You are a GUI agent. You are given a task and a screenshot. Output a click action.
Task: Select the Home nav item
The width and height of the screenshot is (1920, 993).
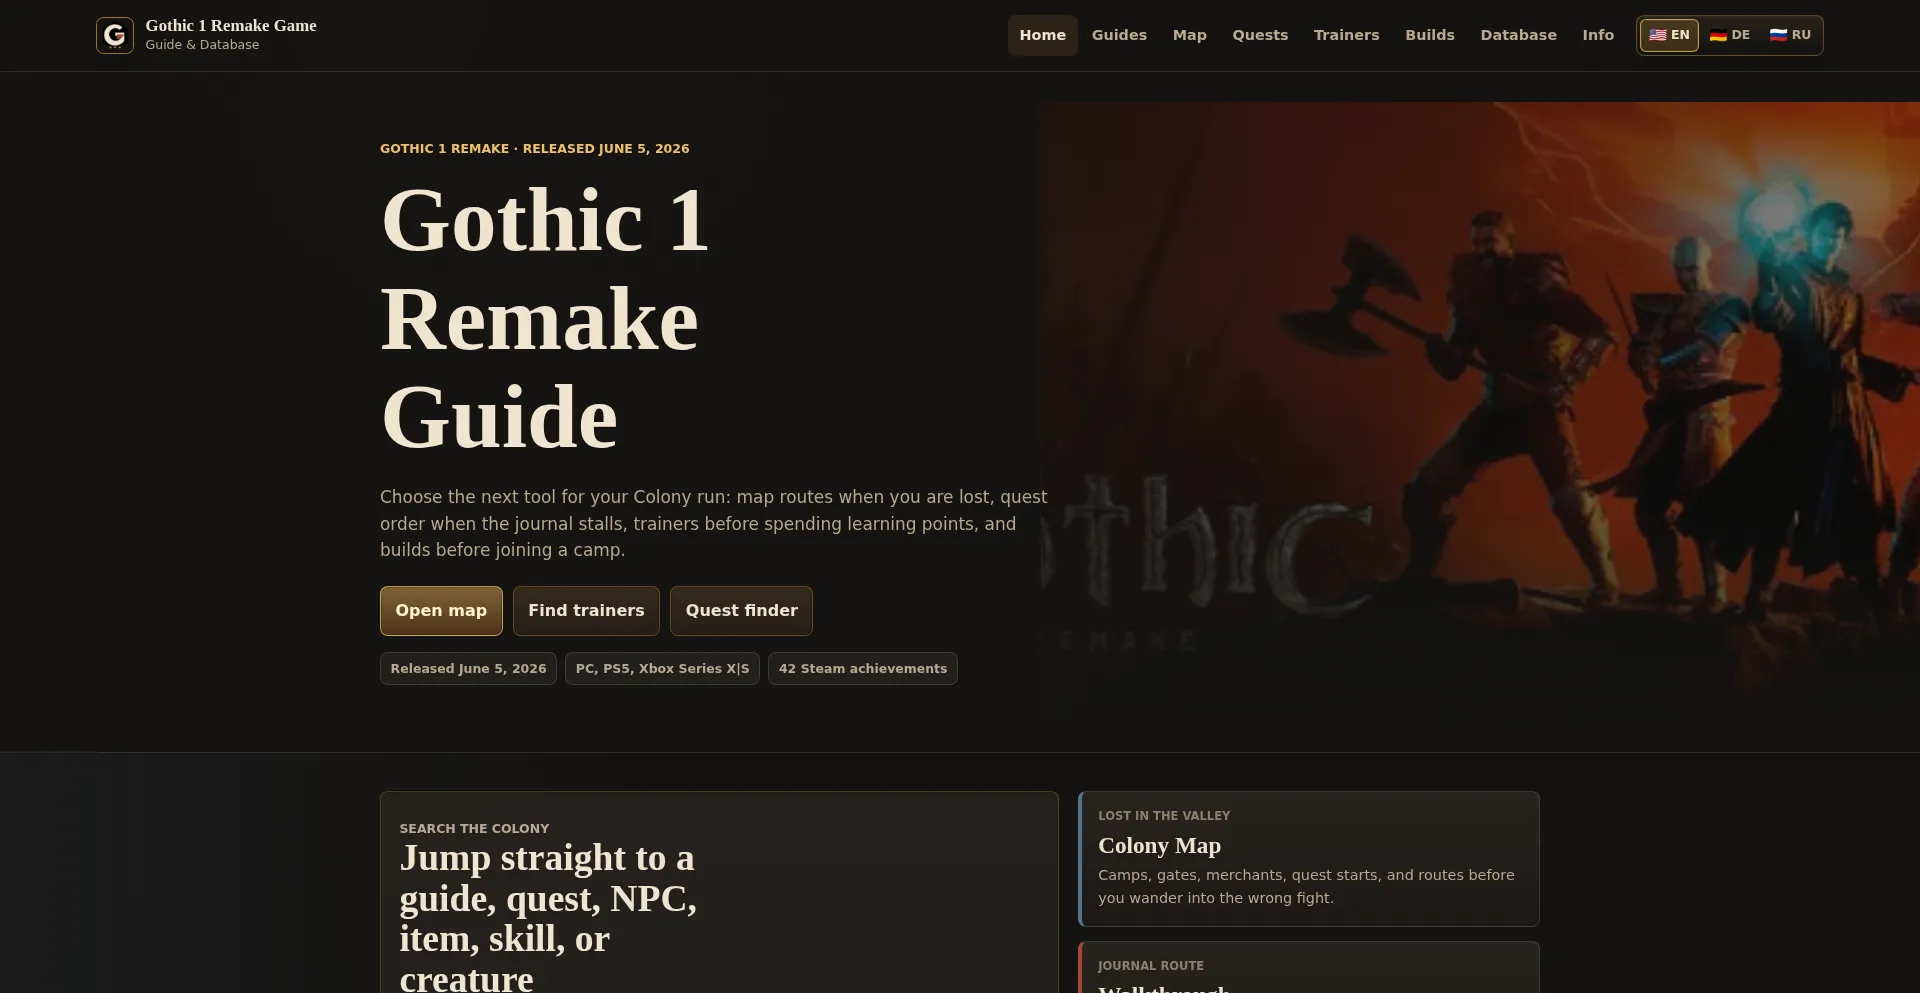point(1042,35)
